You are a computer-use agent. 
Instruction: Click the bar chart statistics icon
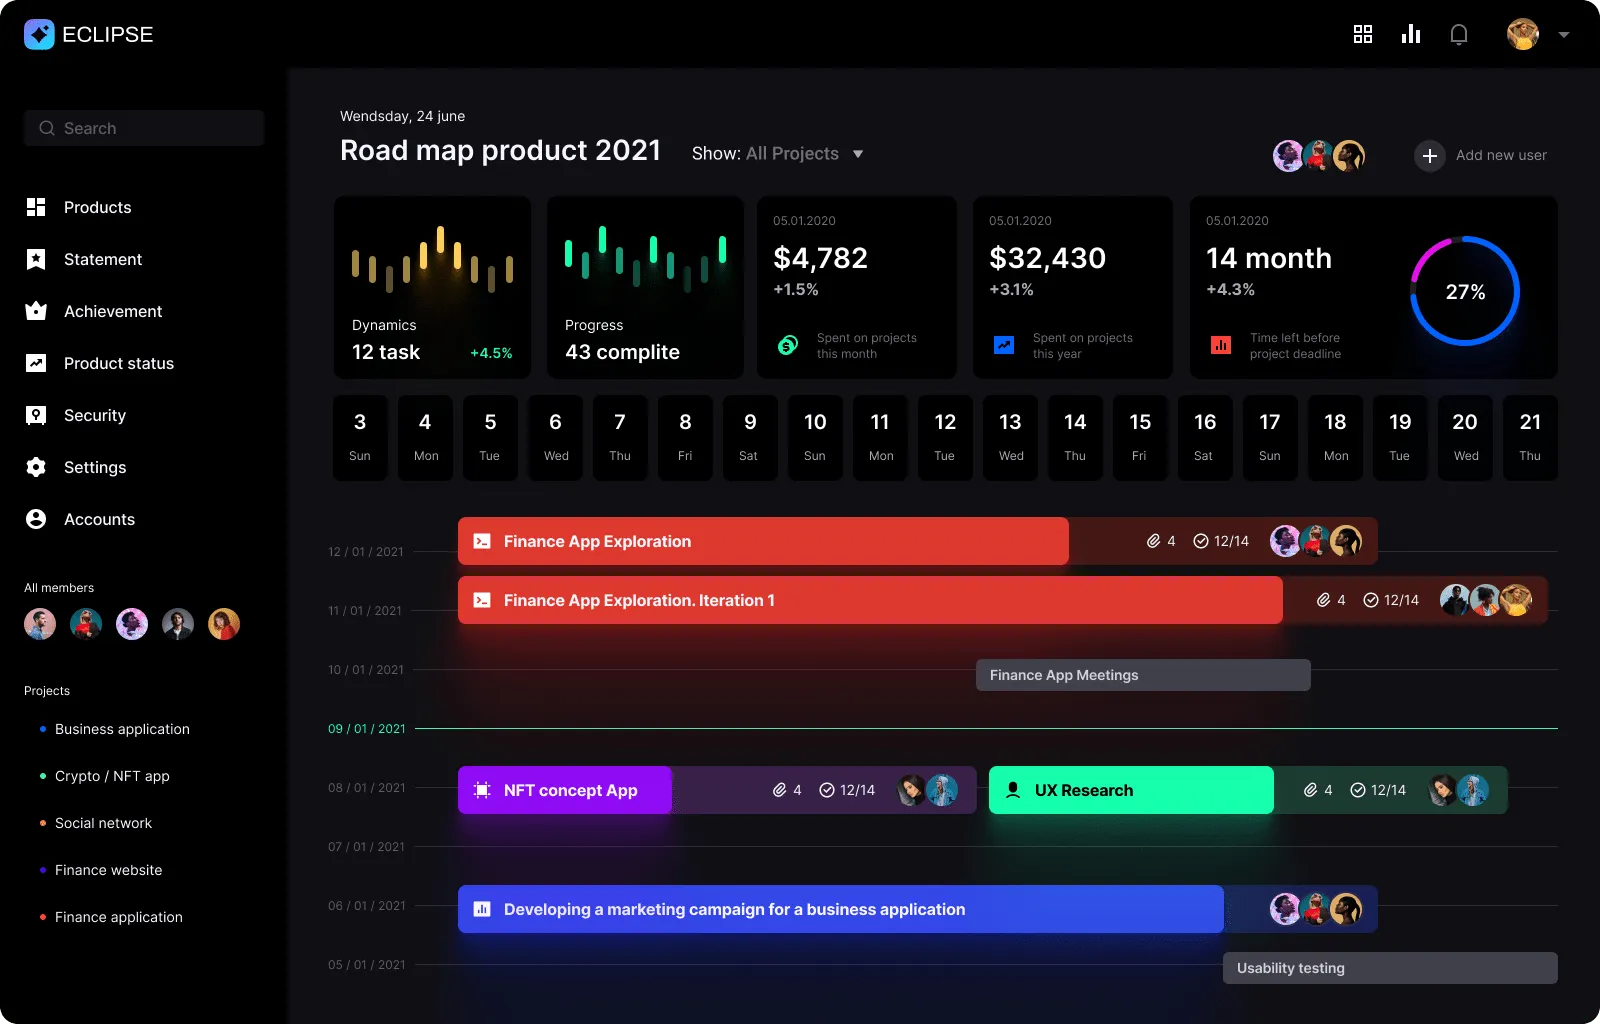pos(1411,35)
